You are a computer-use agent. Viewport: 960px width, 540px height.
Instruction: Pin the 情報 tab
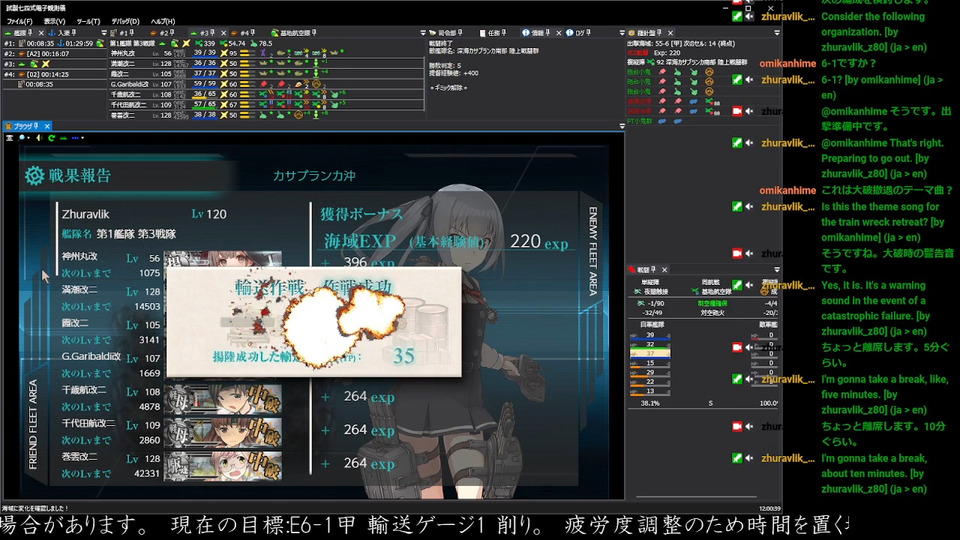pyautogui.click(x=549, y=33)
